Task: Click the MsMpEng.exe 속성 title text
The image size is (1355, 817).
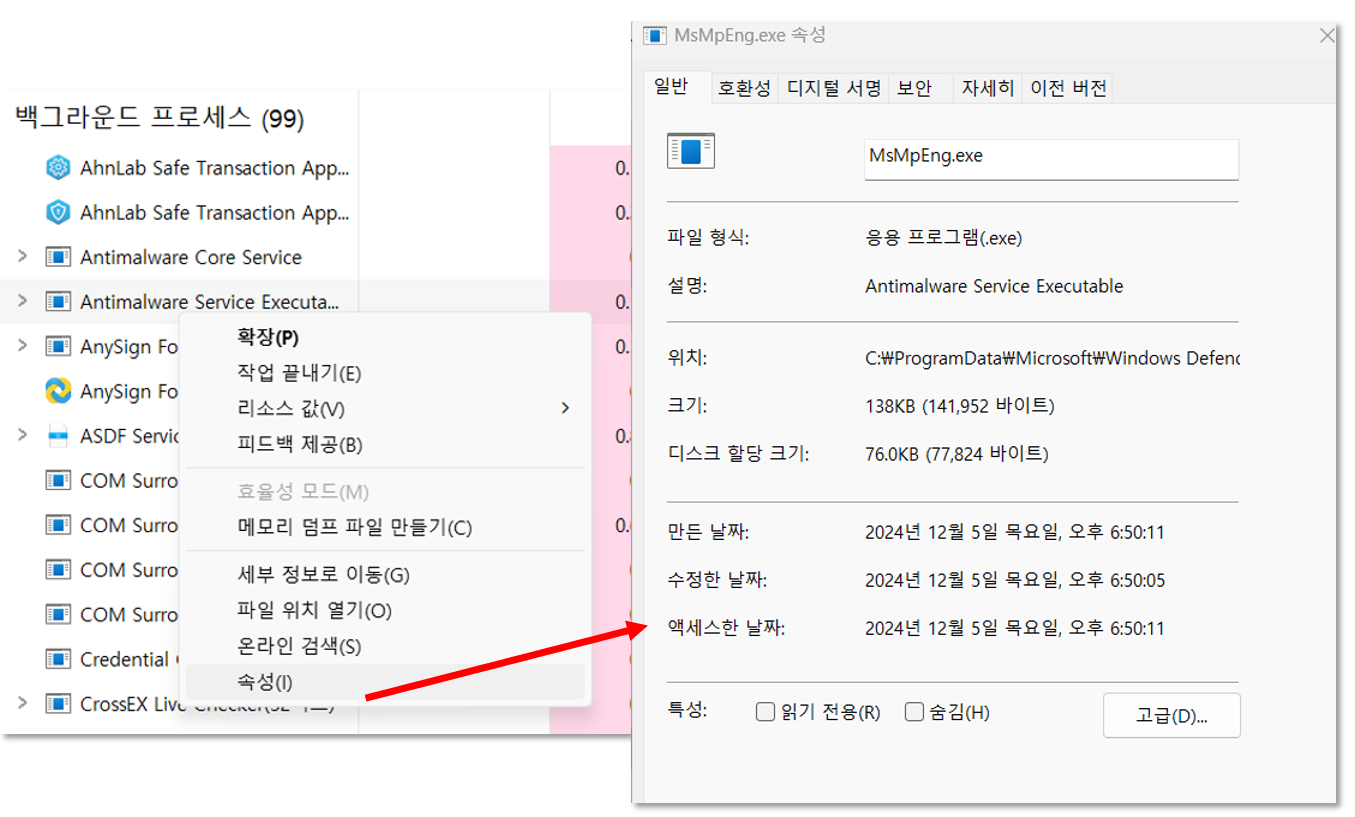Action: (750, 36)
